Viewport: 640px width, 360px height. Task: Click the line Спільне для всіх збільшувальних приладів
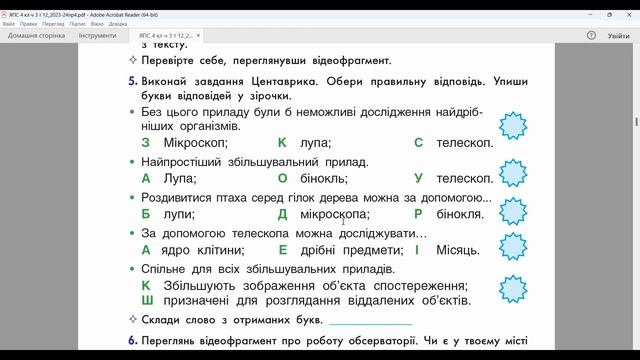268,269
